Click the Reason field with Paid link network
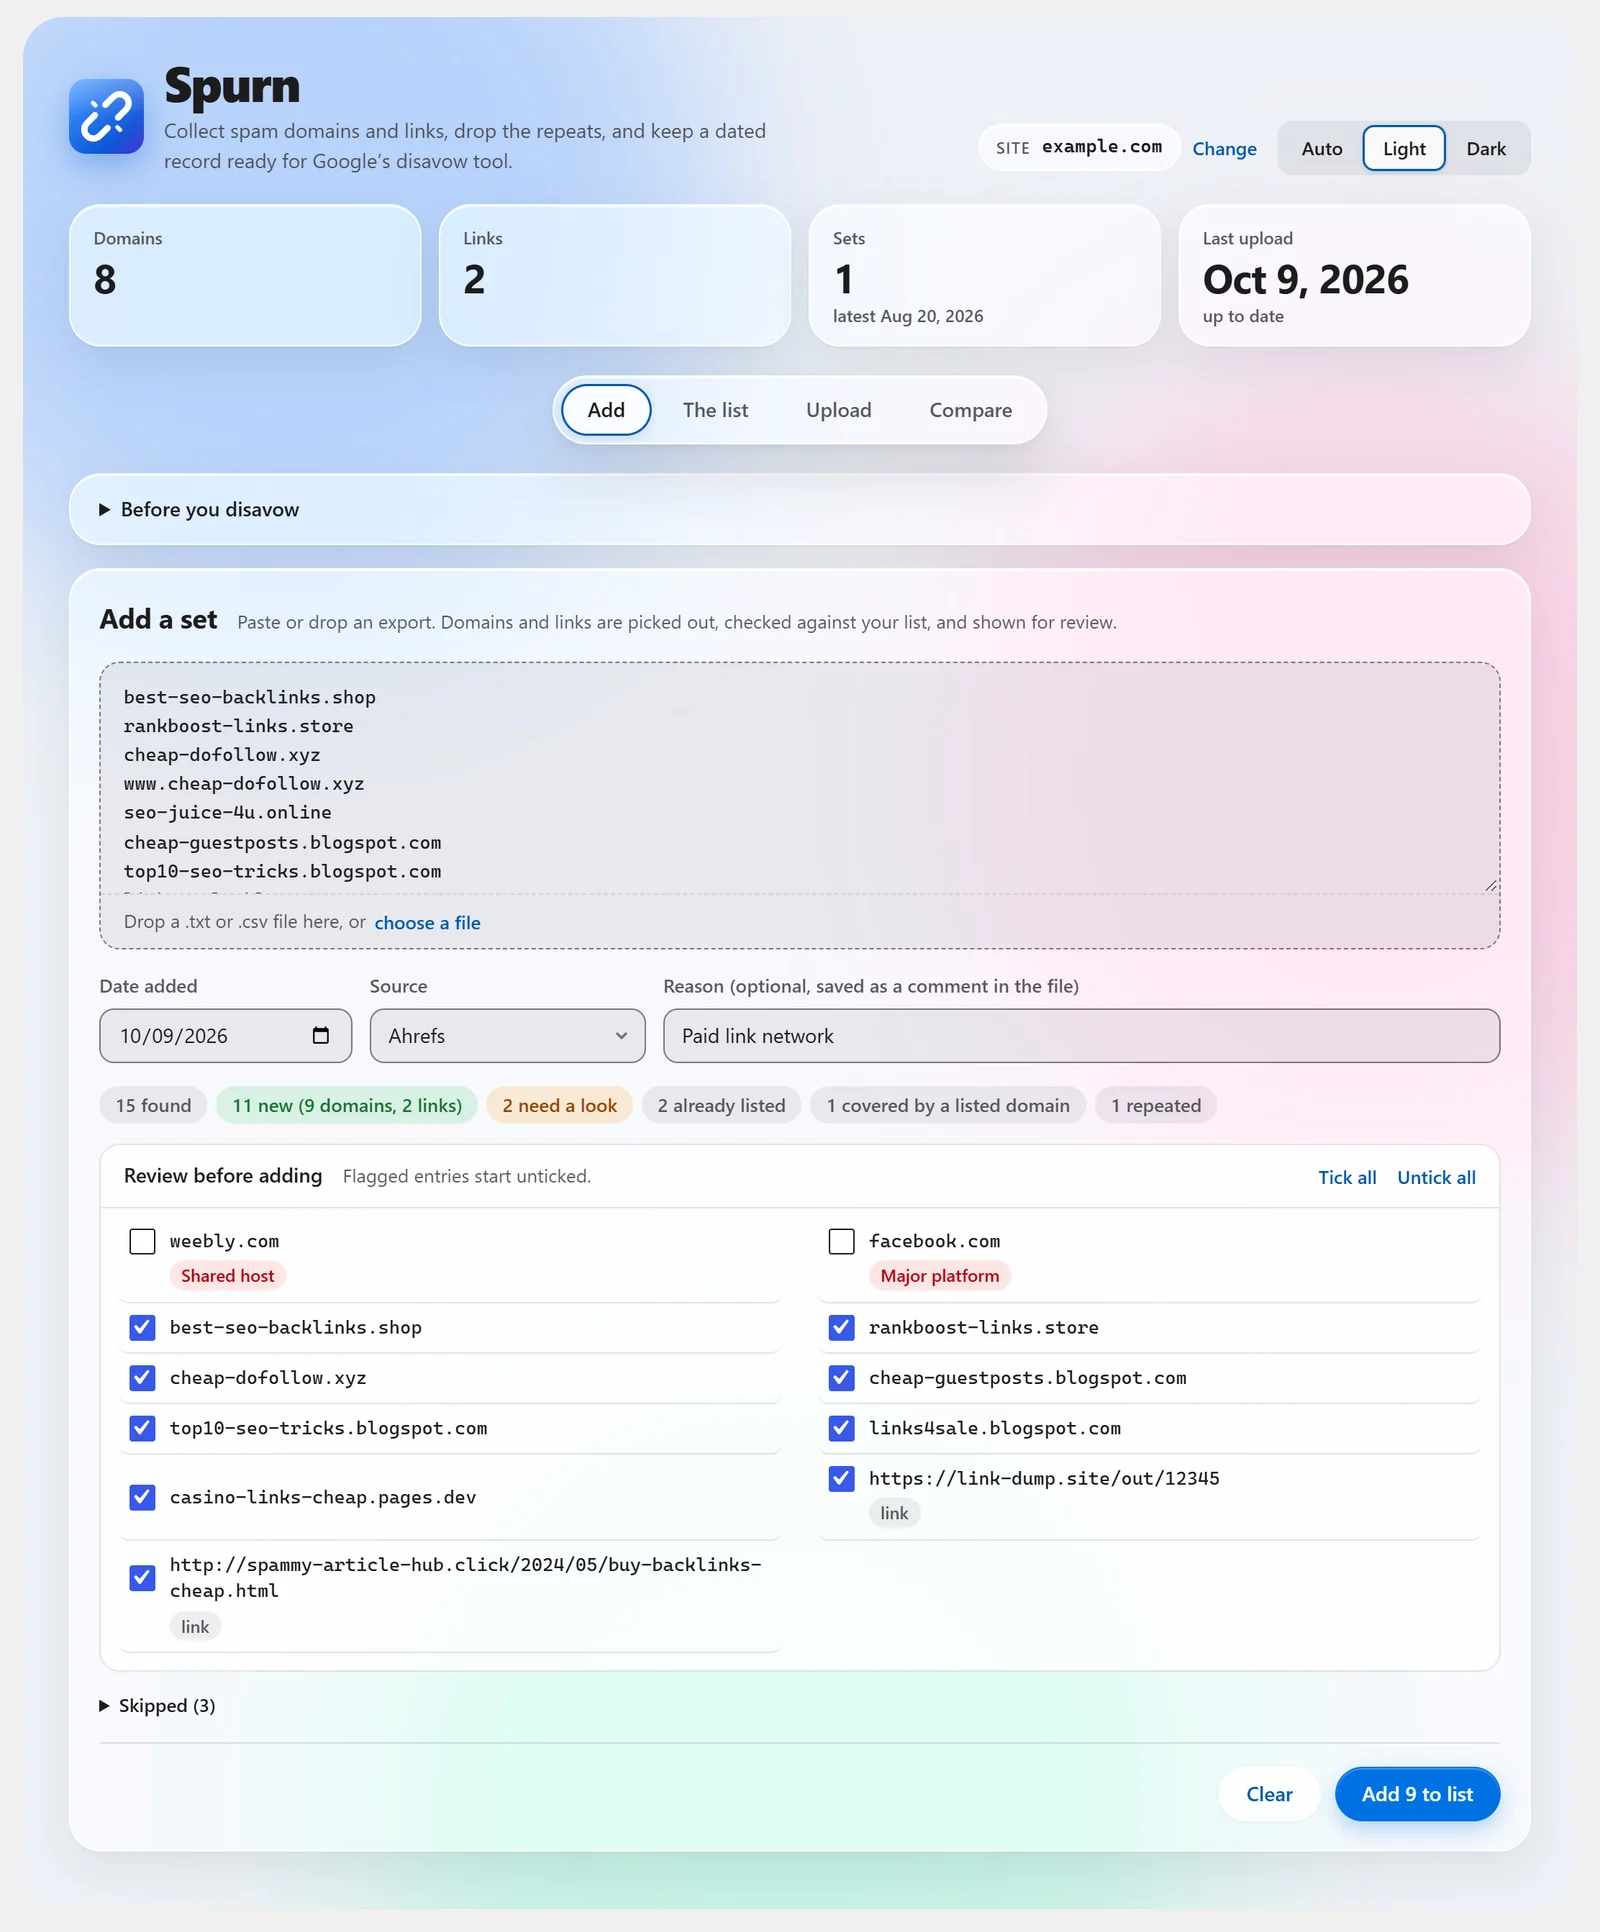The height and width of the screenshot is (1932, 1600). click(x=1081, y=1035)
